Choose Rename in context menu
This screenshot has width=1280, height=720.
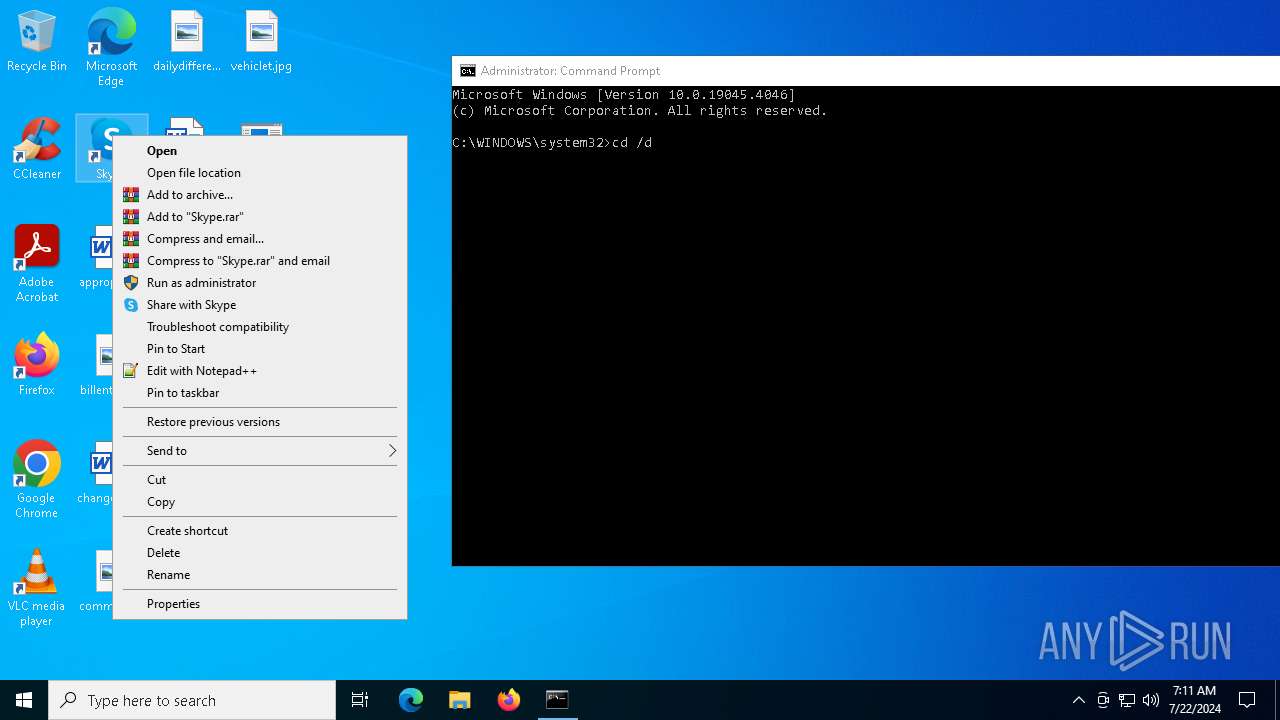click(x=260, y=575)
